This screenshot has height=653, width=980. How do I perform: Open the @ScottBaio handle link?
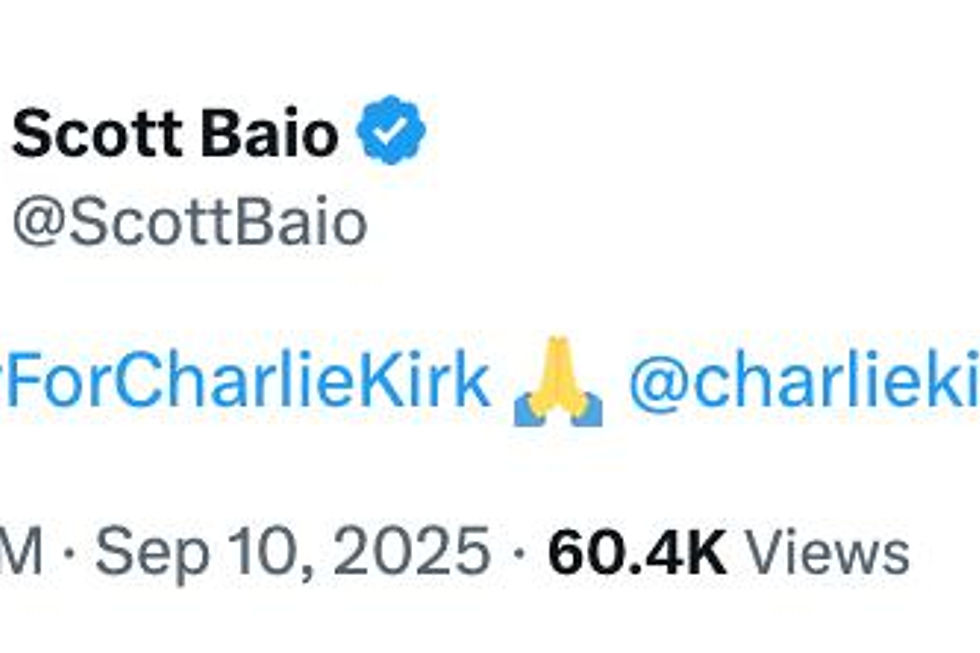click(189, 224)
